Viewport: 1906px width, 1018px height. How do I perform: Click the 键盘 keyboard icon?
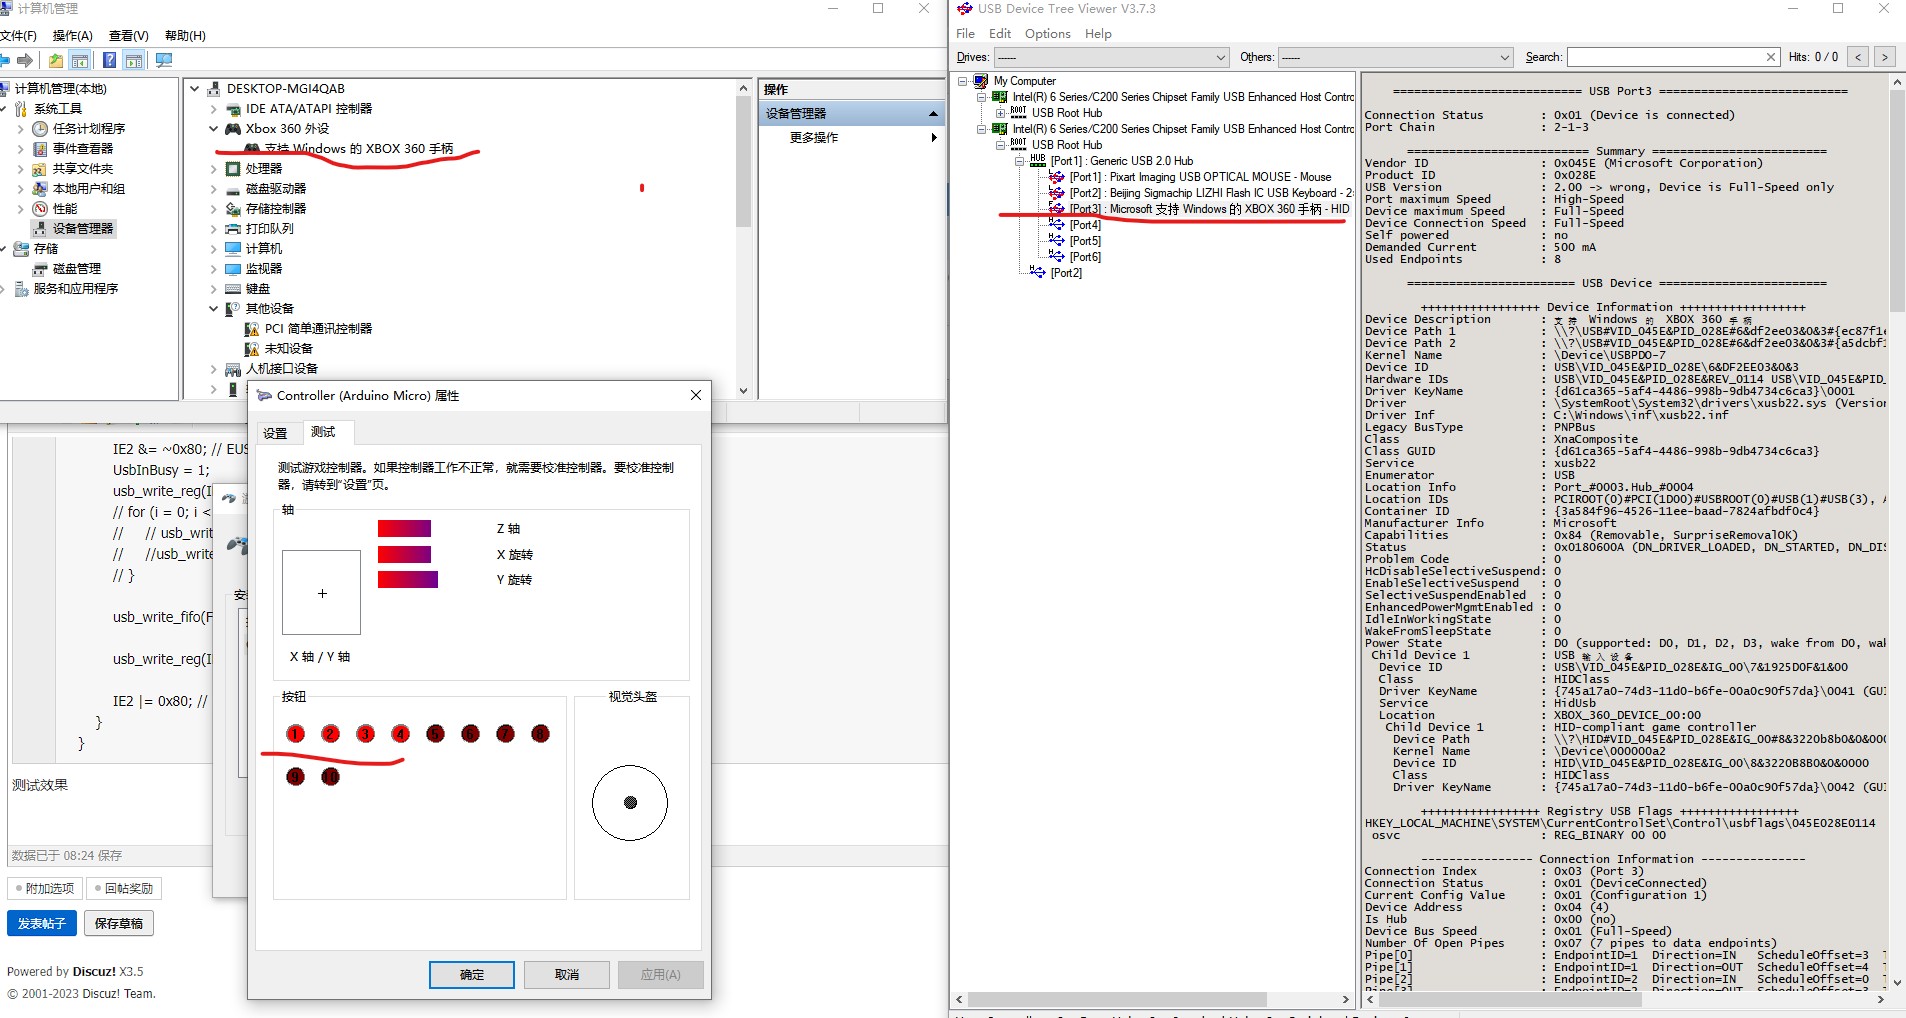point(233,289)
